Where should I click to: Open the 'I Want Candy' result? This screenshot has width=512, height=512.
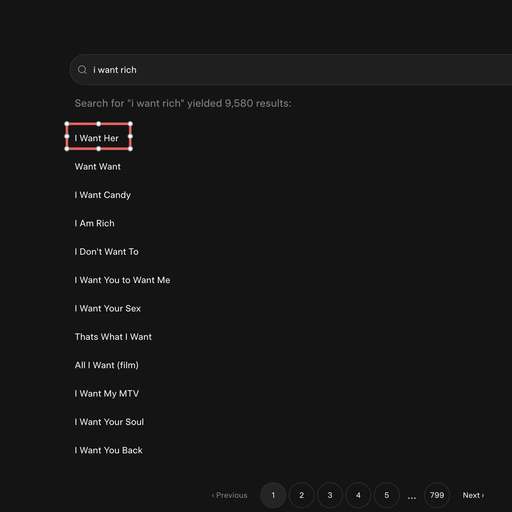[x=102, y=195]
